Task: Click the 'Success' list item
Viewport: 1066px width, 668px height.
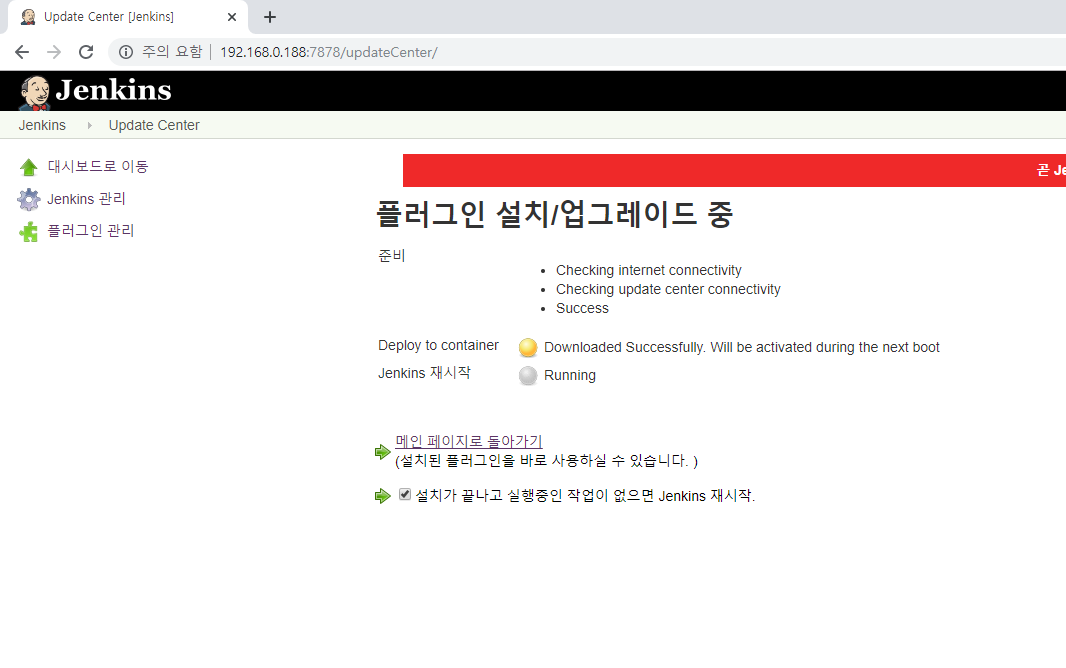Action: 582,309
